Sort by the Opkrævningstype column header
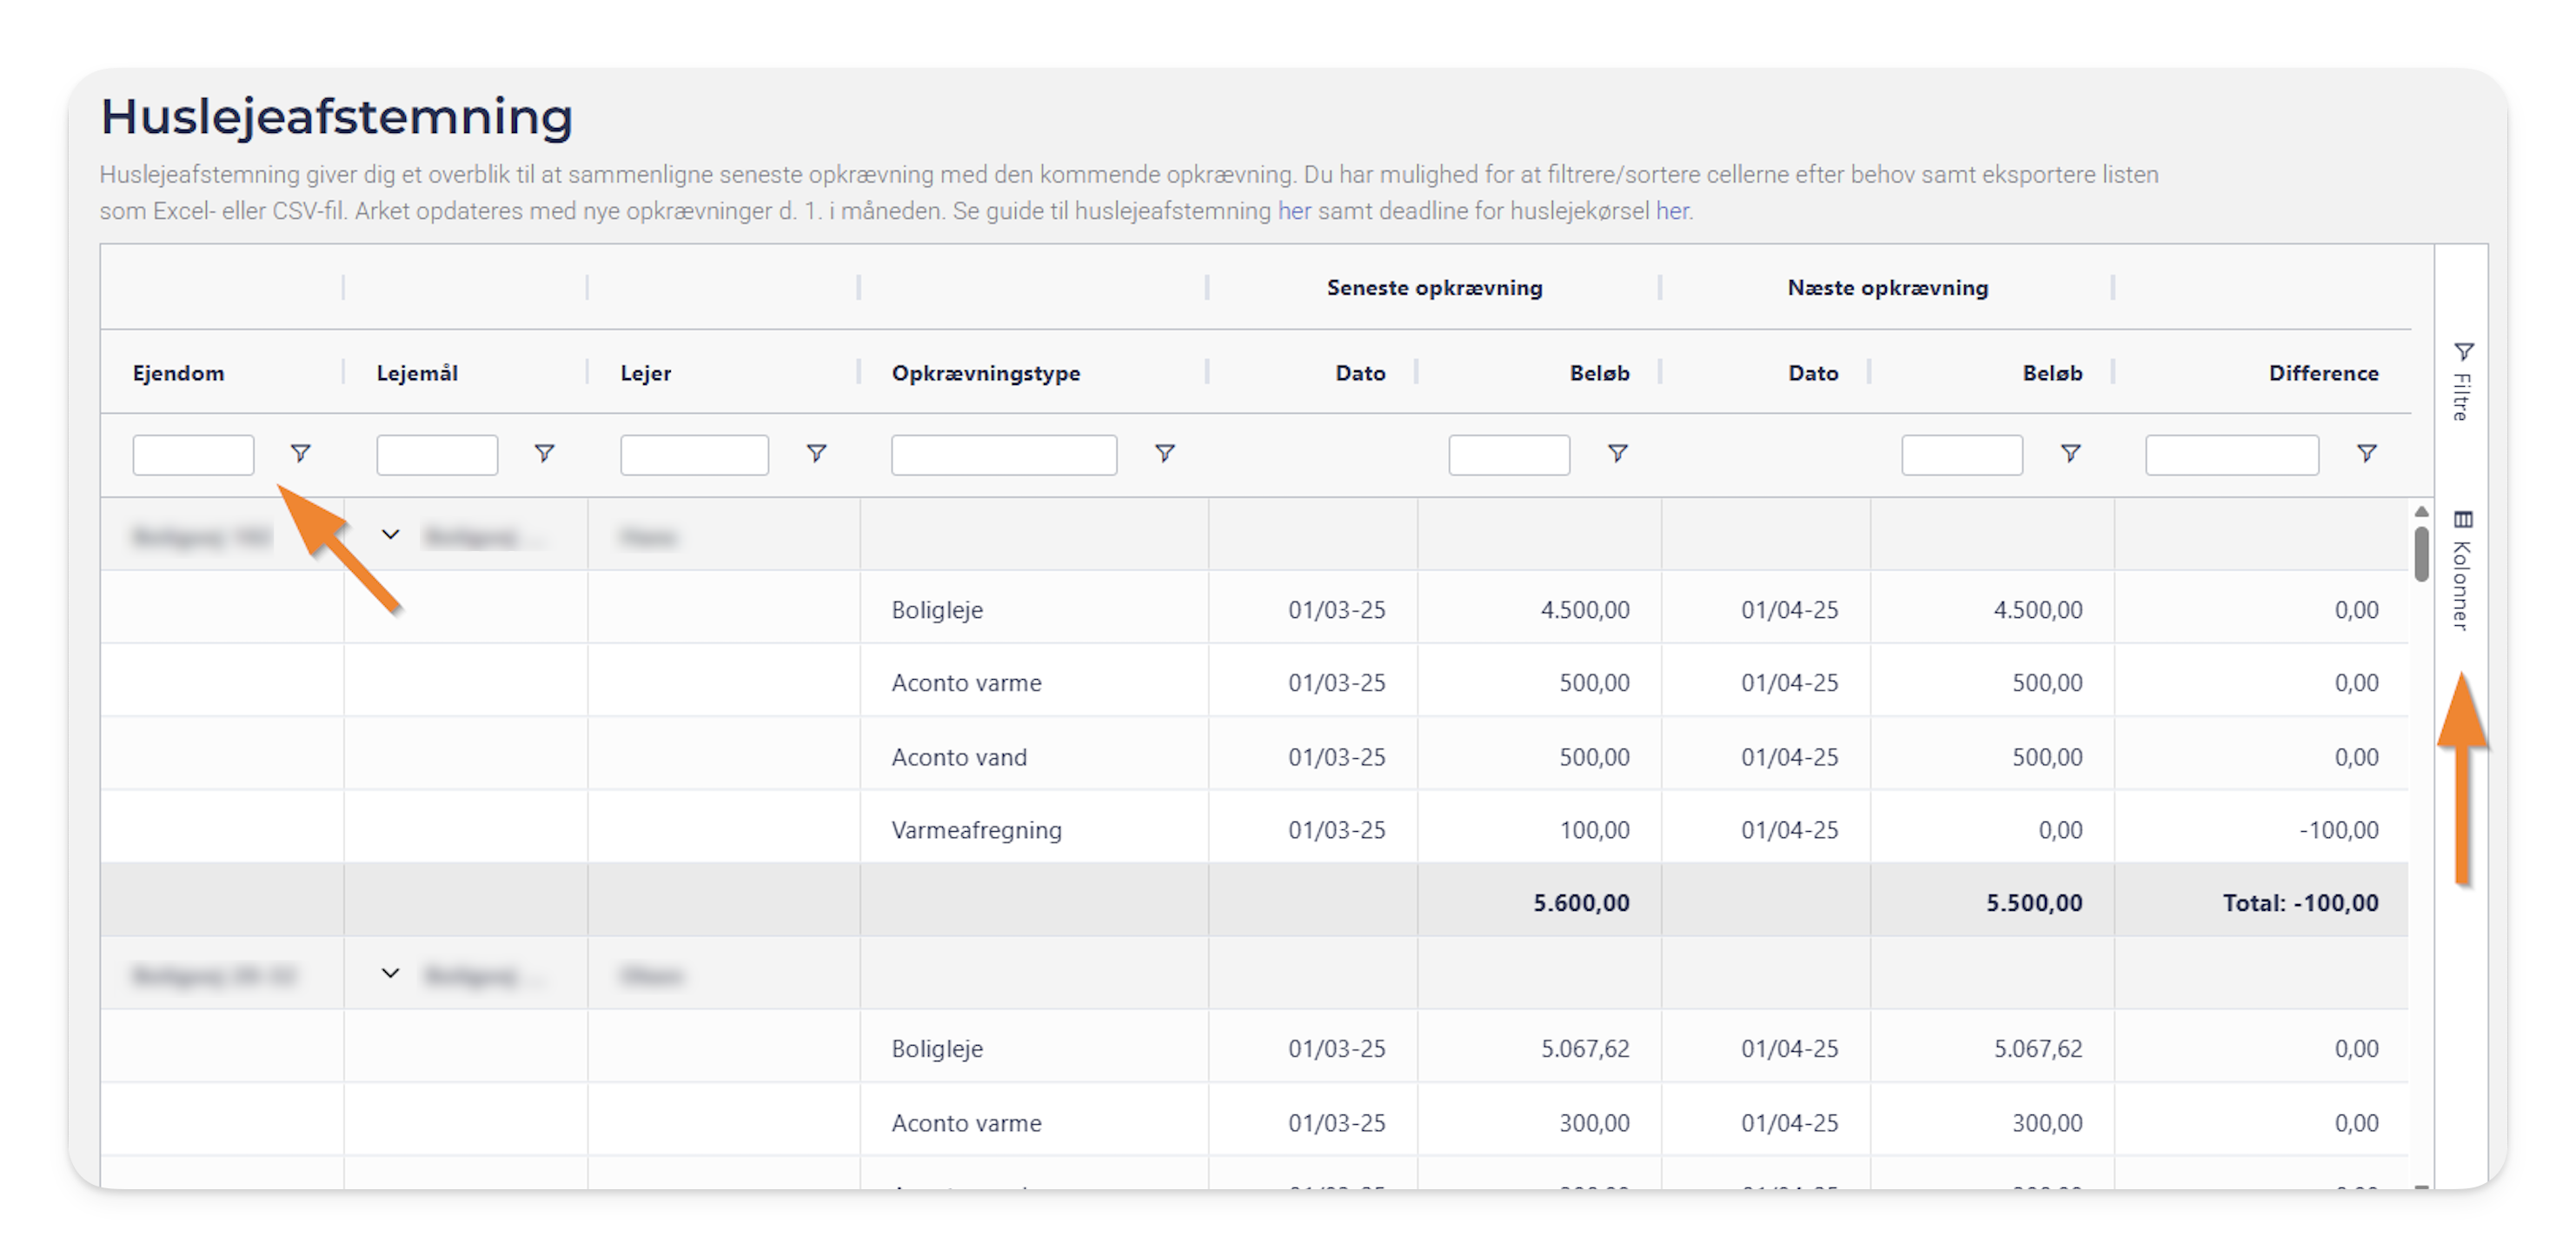Viewport: 2576px width, 1257px height. pyautogui.click(x=986, y=373)
